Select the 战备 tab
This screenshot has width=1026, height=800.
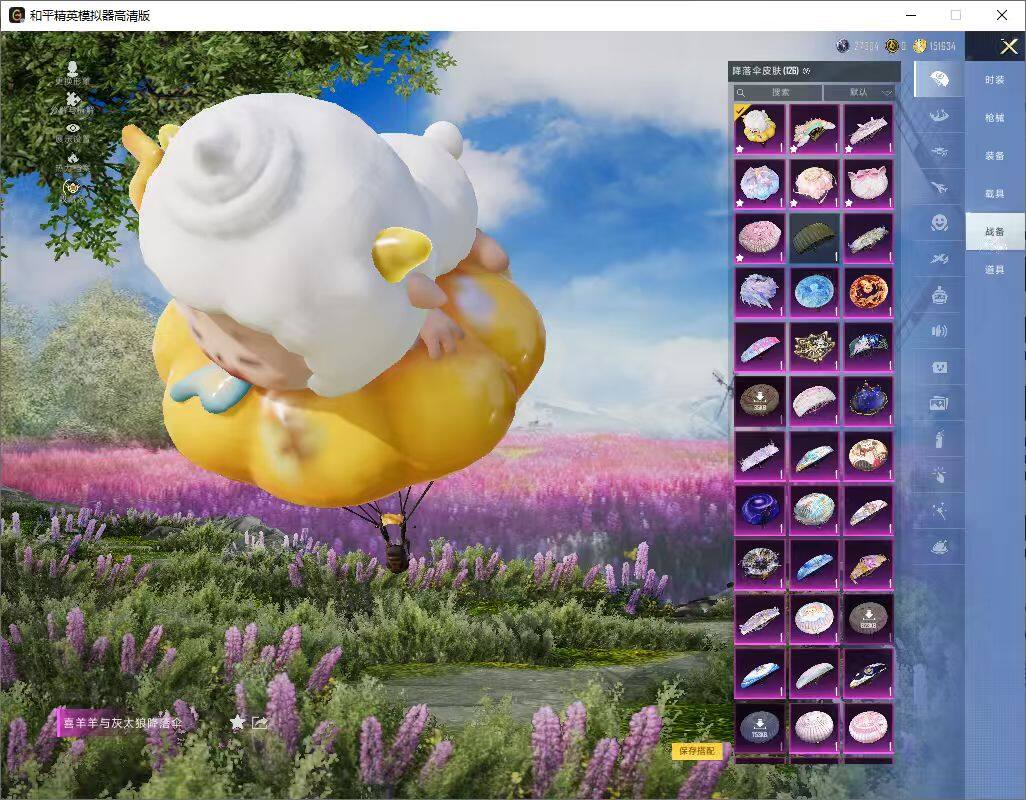995,232
